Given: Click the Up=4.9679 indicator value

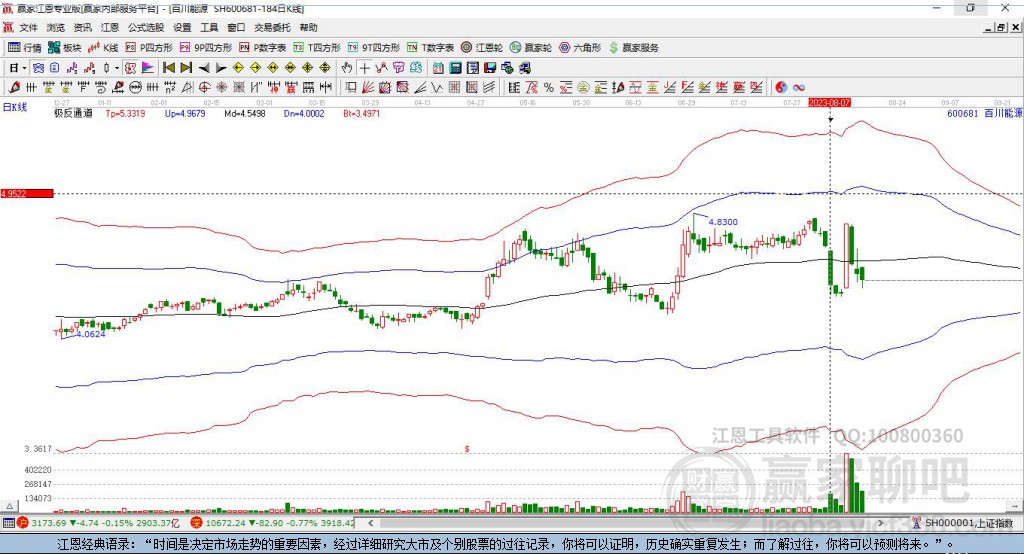Looking at the screenshot, I should pyautogui.click(x=185, y=113).
